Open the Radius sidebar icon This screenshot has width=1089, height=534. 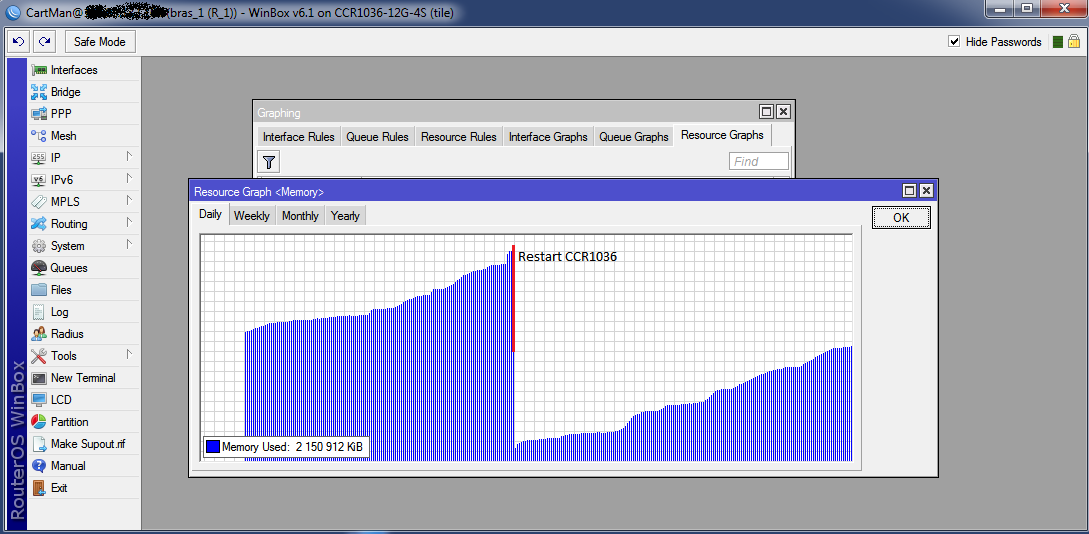39,334
